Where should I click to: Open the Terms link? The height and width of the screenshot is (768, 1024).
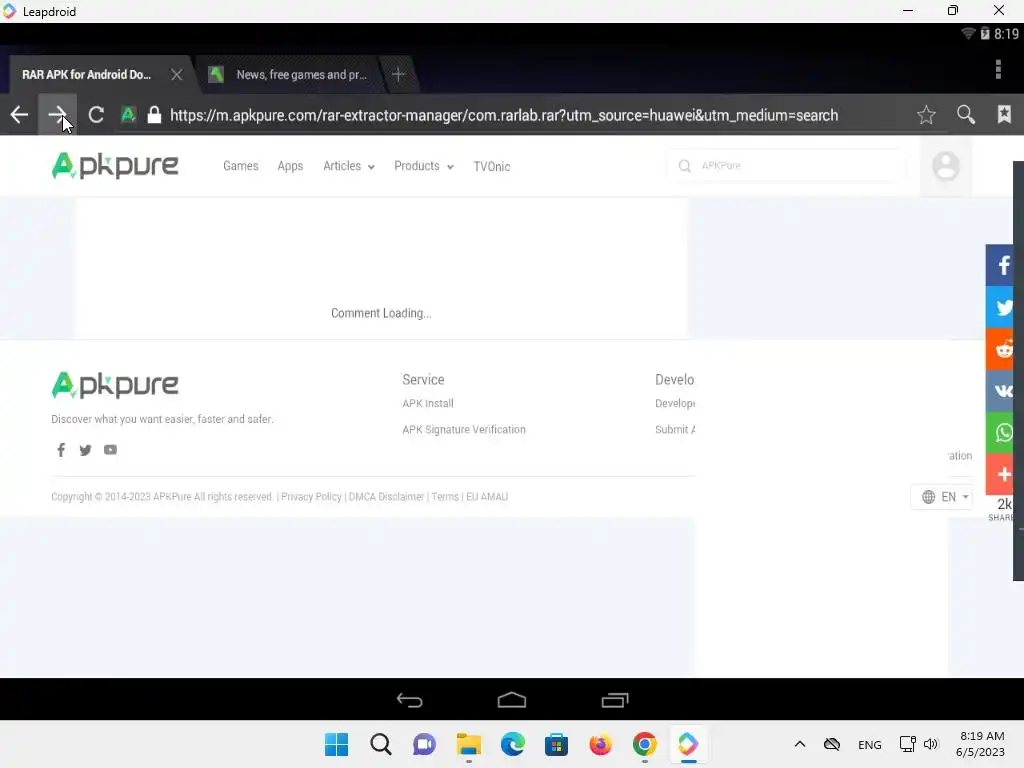pos(445,496)
